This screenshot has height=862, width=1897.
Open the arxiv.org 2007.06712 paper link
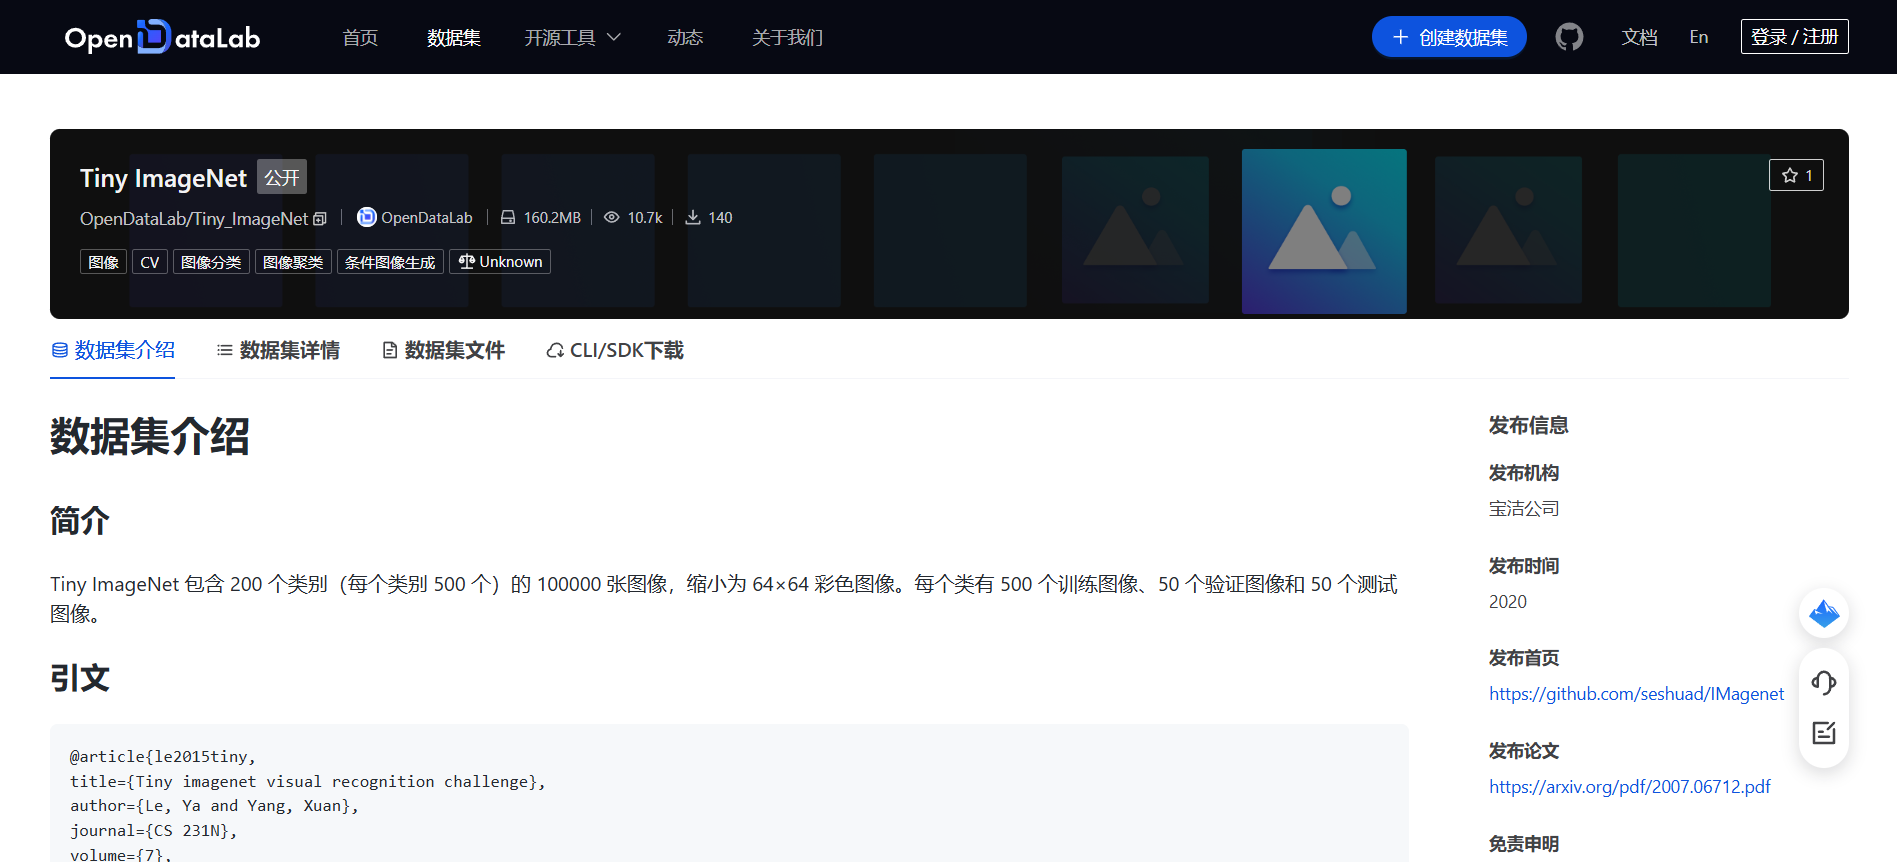click(x=1630, y=787)
